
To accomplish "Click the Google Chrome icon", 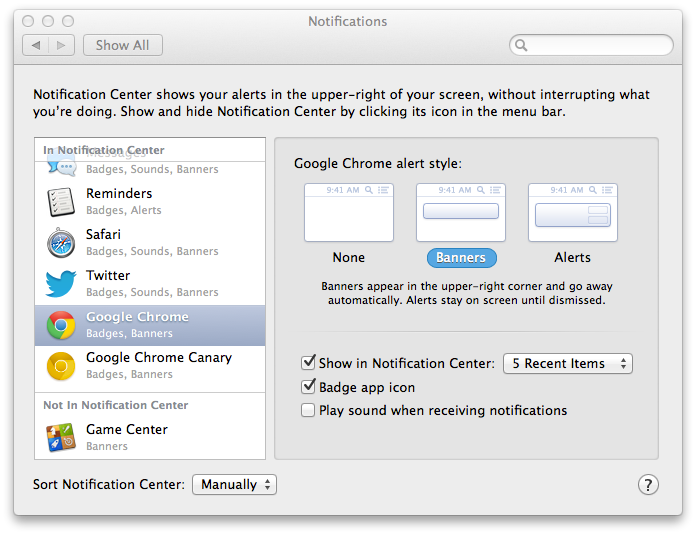I will click(x=61, y=325).
